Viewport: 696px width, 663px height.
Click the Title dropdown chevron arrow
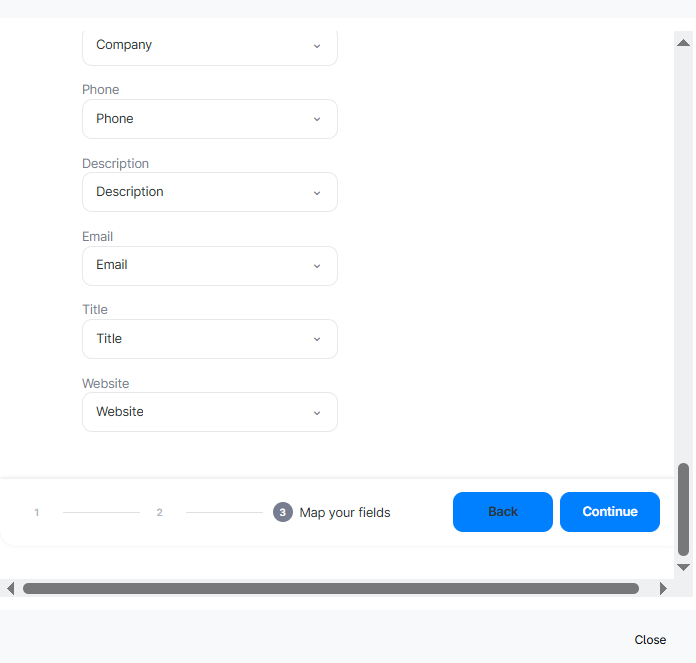[317, 340]
